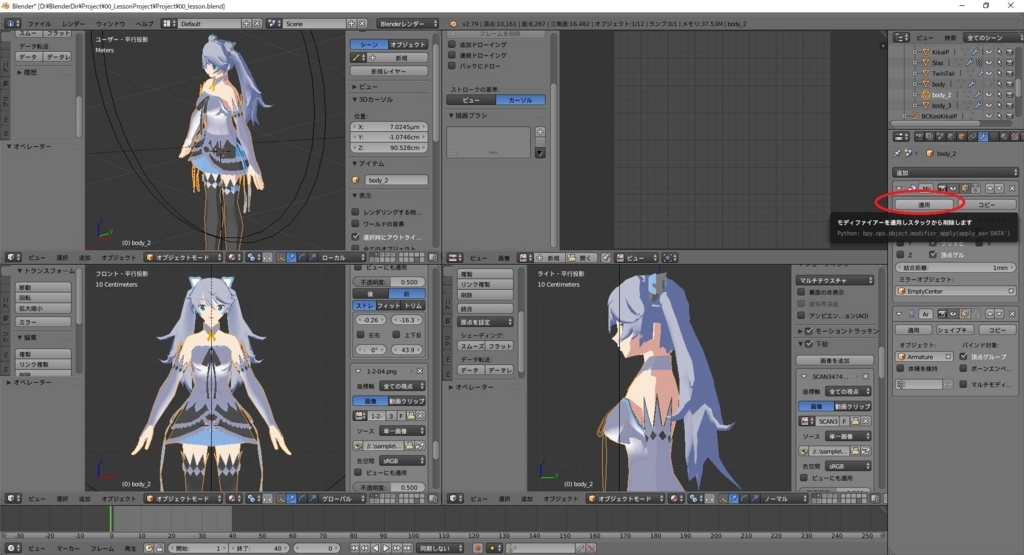
Task: Clear EmptyCenter mirror object field
Action: coord(1011,291)
